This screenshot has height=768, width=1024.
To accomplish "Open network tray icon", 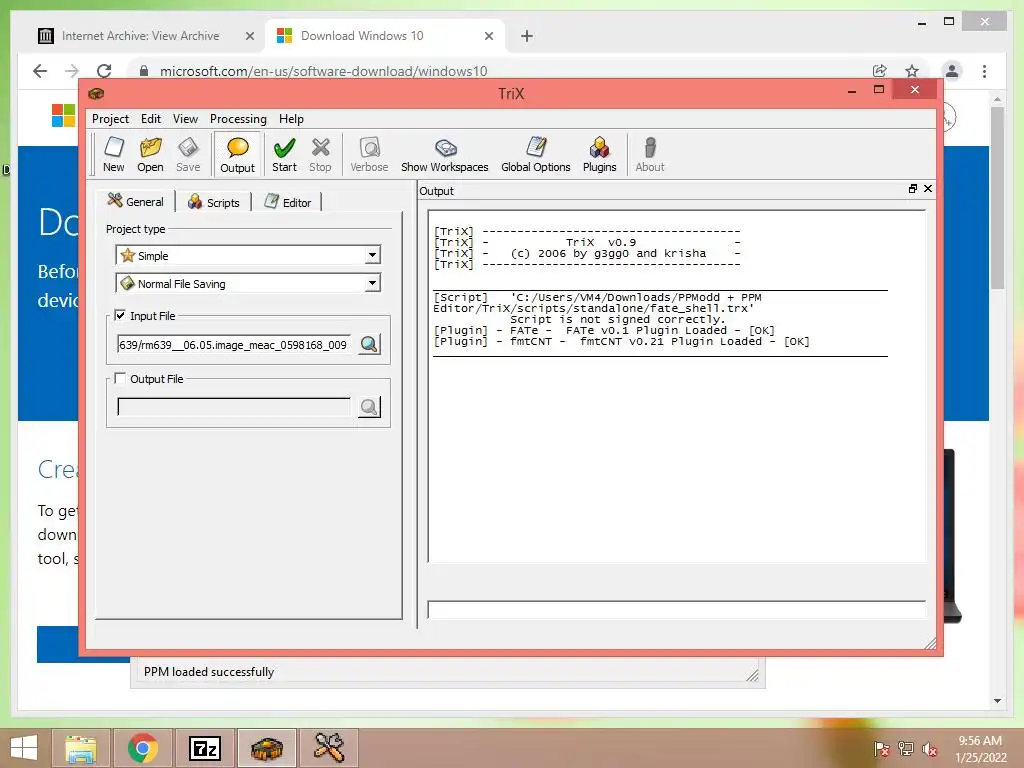I will click(906, 749).
